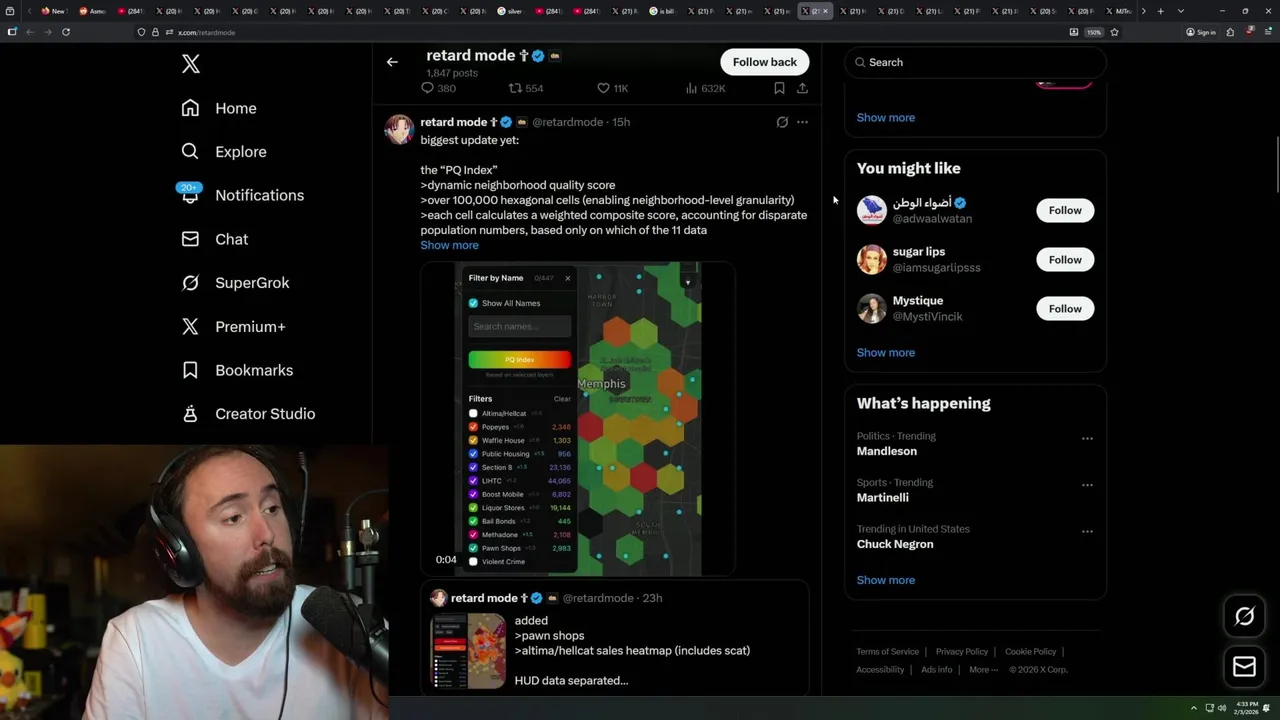Select Notifications in navigation menu

[x=260, y=195]
